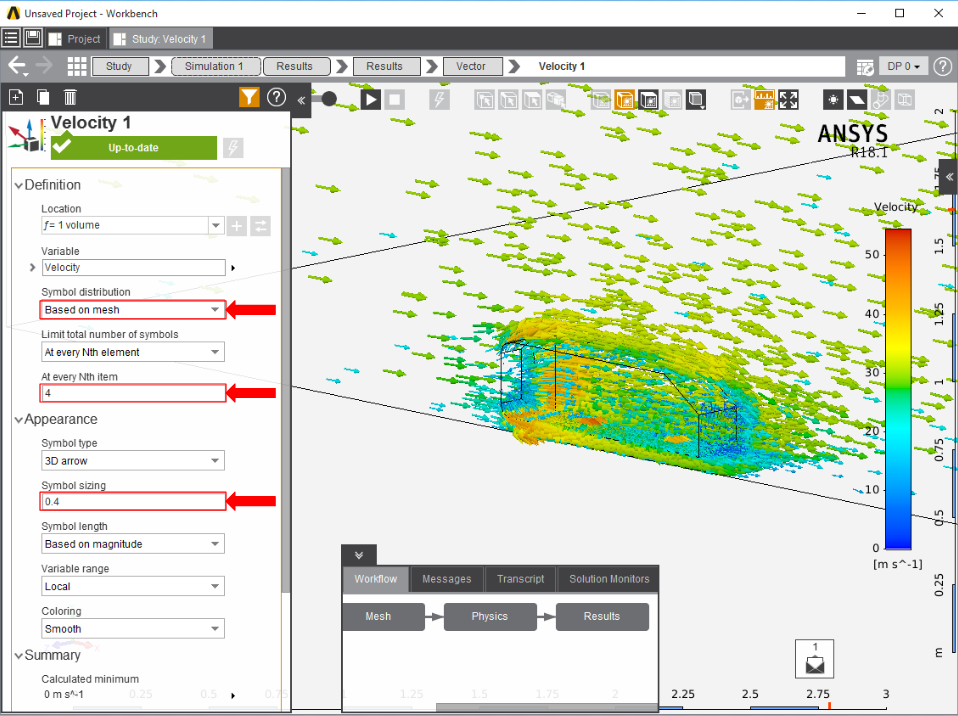This screenshot has height=716, width=958.
Task: Select the first cube selection-mode icon
Action: (484, 100)
